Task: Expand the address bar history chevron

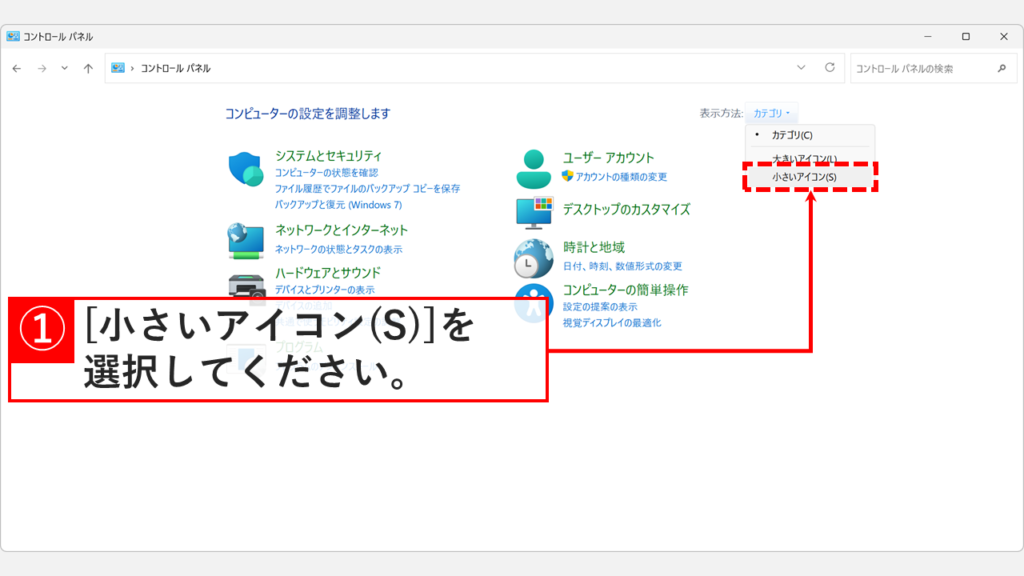Action: coord(801,68)
